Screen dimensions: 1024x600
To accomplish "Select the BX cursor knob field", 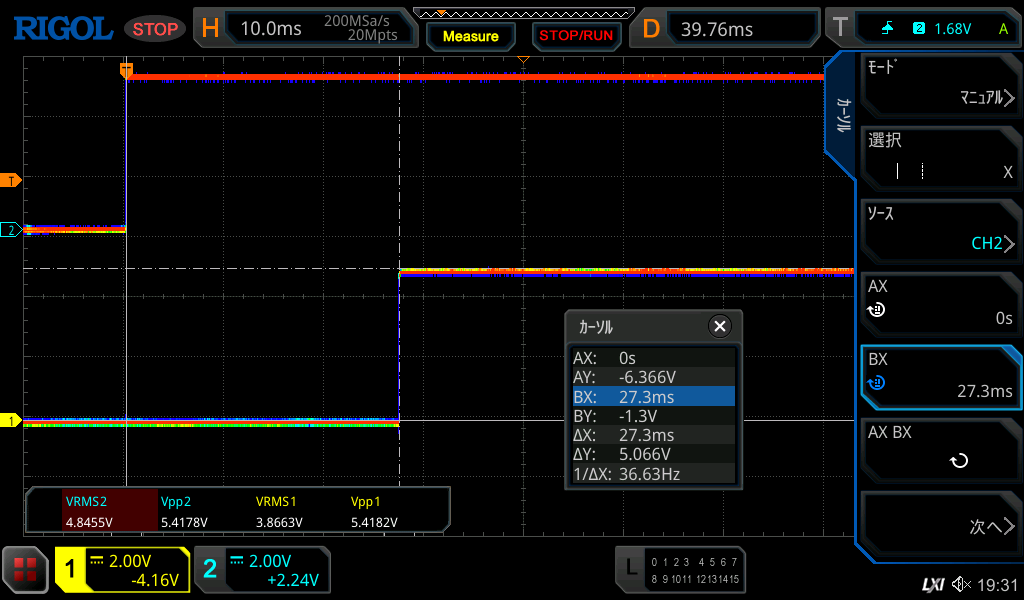I will click(x=940, y=376).
